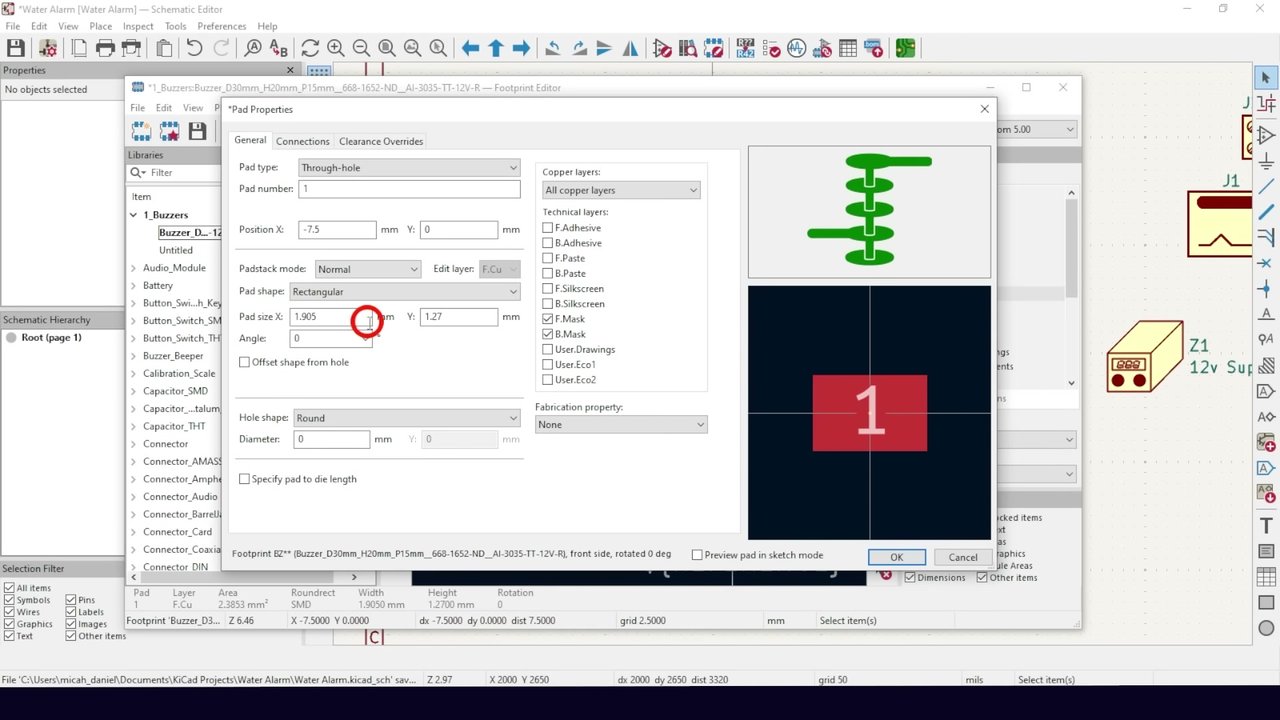Open the Pad type dropdown

[409, 168]
